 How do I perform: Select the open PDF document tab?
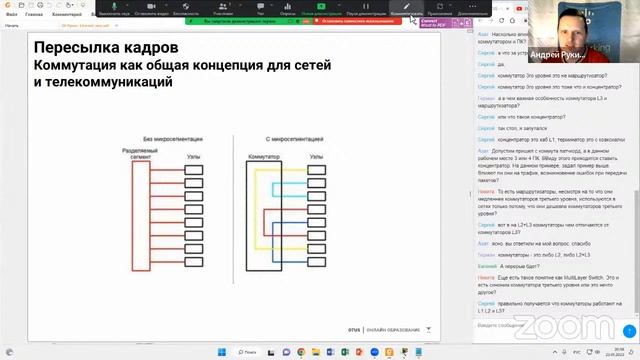pyautogui.click(x=85, y=26)
